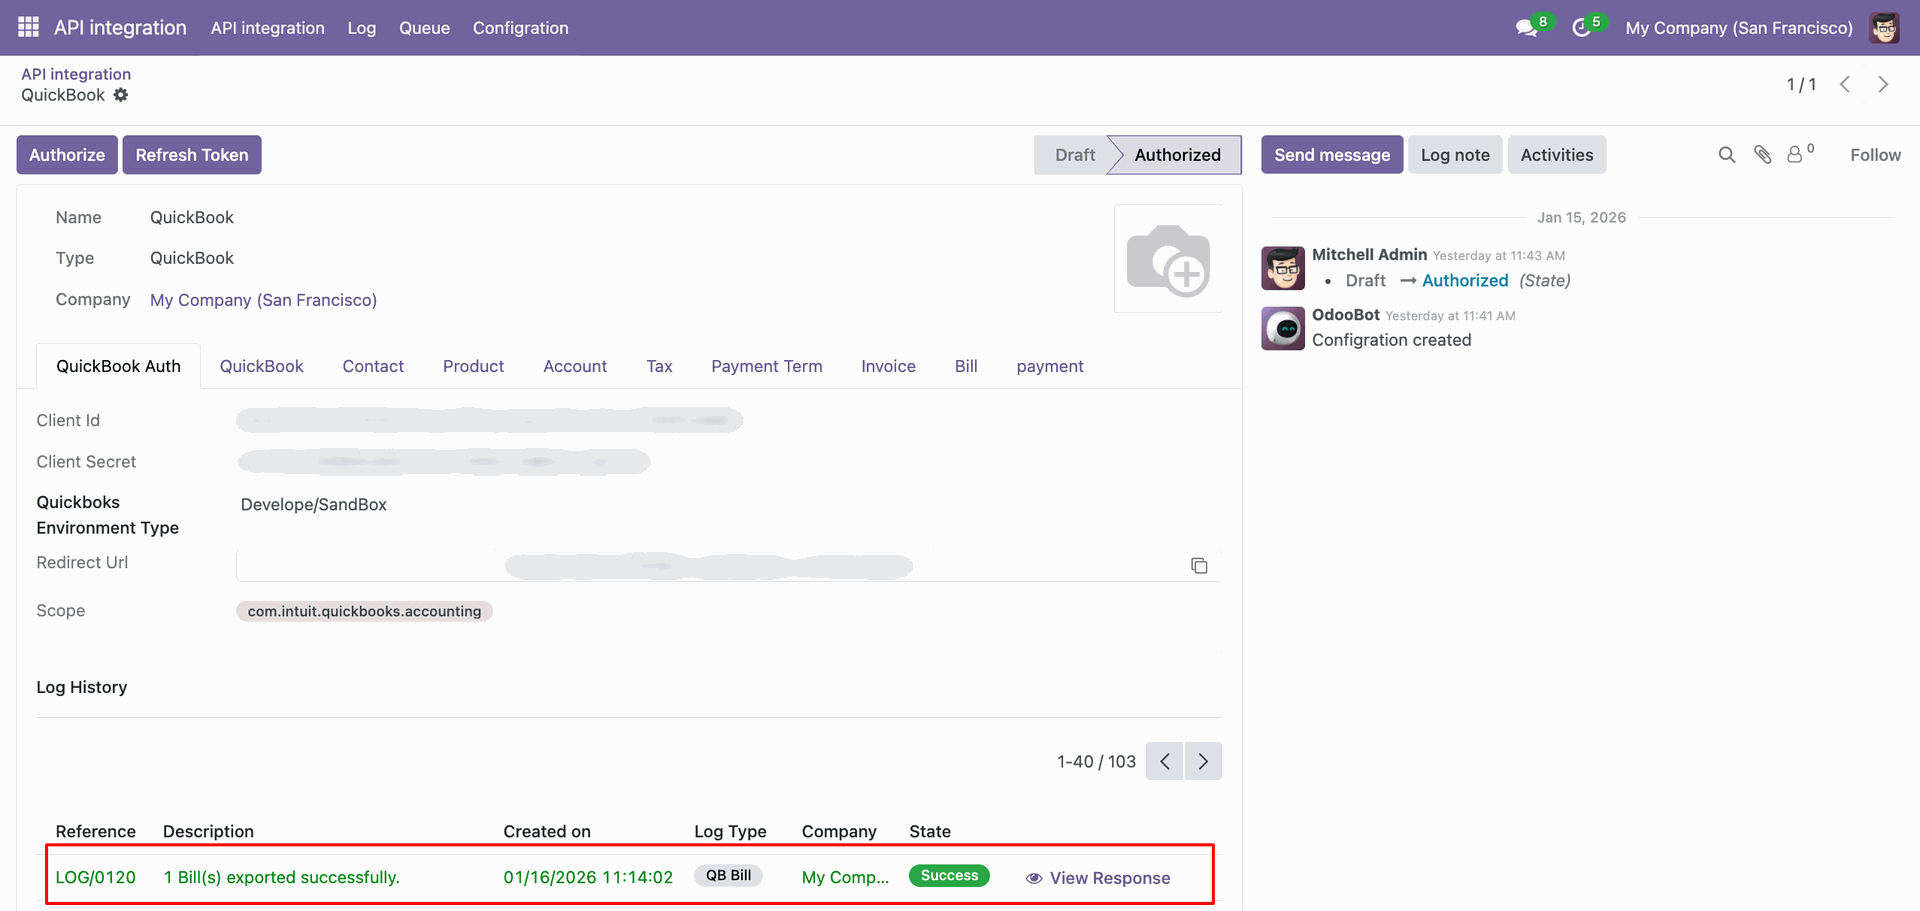This screenshot has height=911, width=1920.
Task: Open the Queue menu
Action: (424, 28)
